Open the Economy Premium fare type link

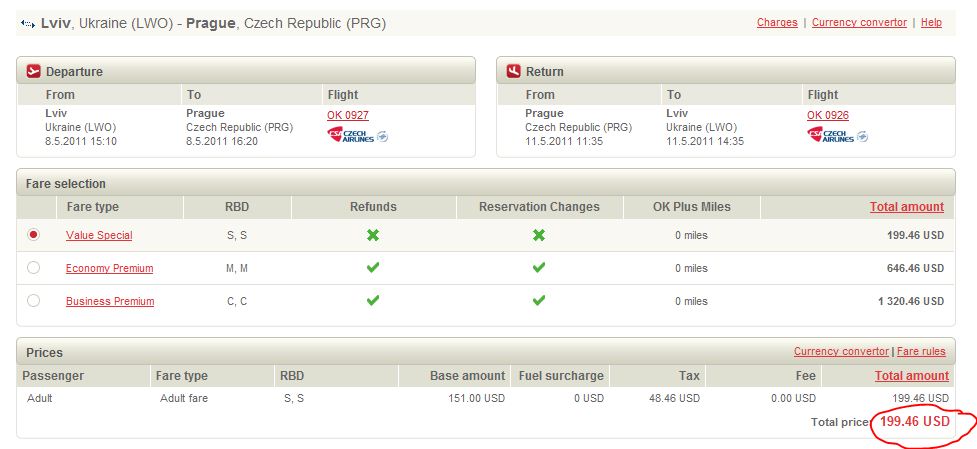pyautogui.click(x=109, y=268)
